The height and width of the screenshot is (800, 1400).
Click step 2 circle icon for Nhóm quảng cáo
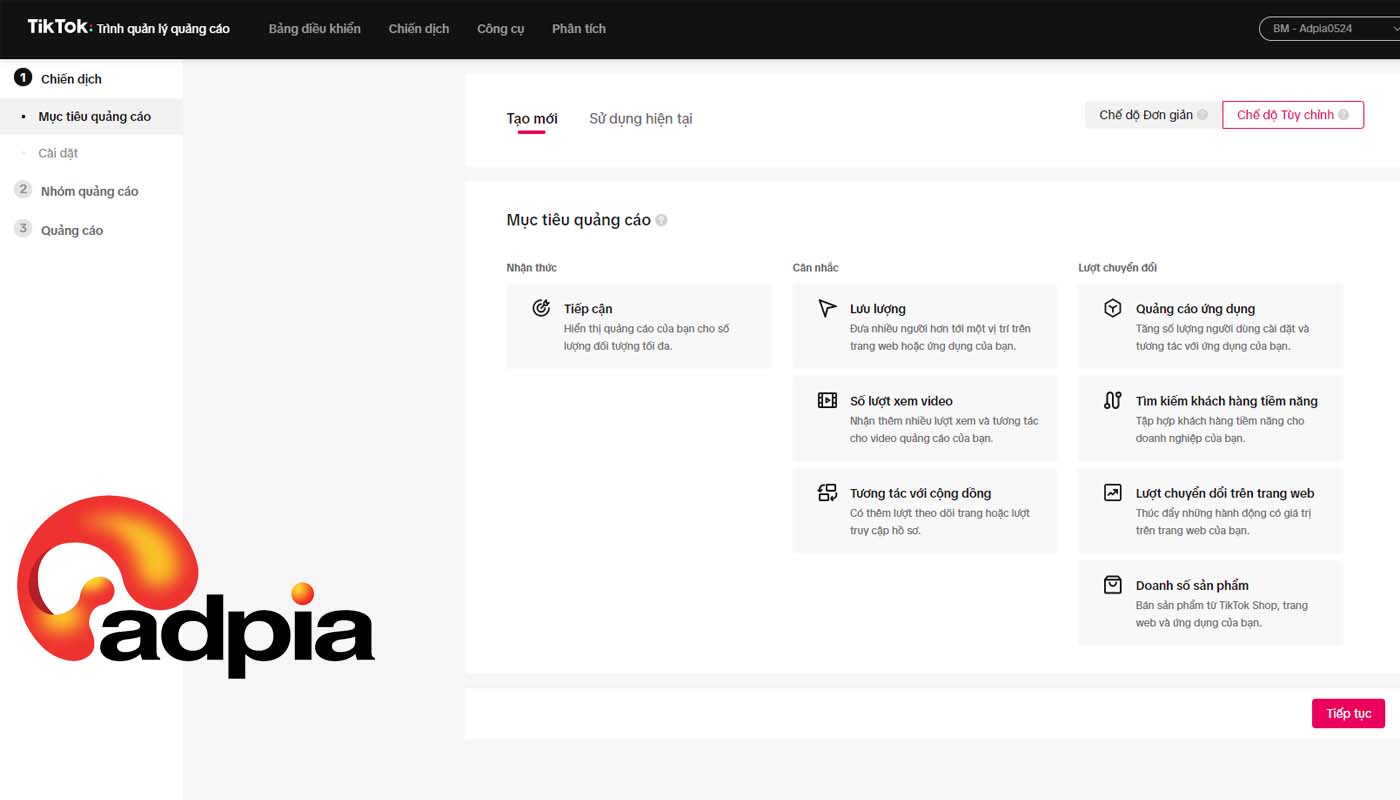pos(23,189)
